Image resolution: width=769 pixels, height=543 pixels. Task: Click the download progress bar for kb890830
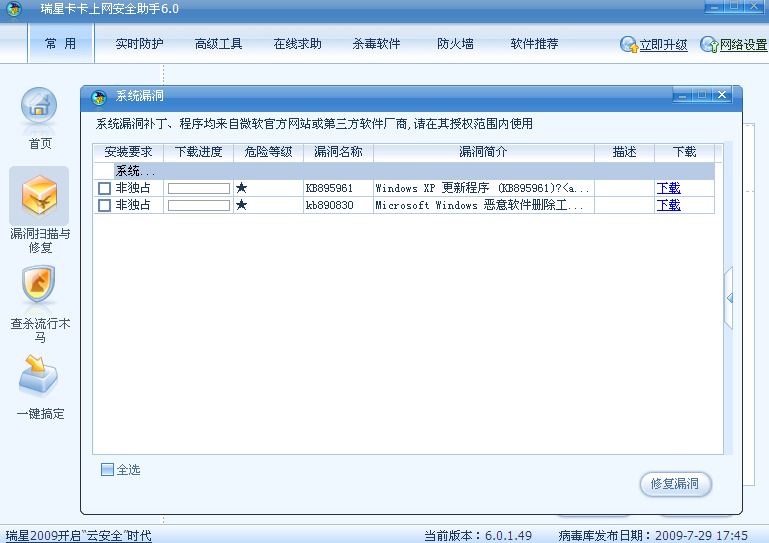(199, 206)
